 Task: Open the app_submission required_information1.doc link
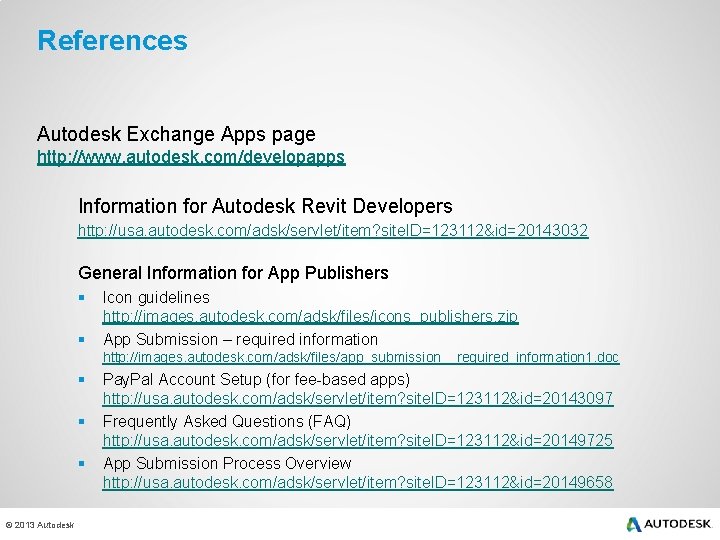(361, 357)
